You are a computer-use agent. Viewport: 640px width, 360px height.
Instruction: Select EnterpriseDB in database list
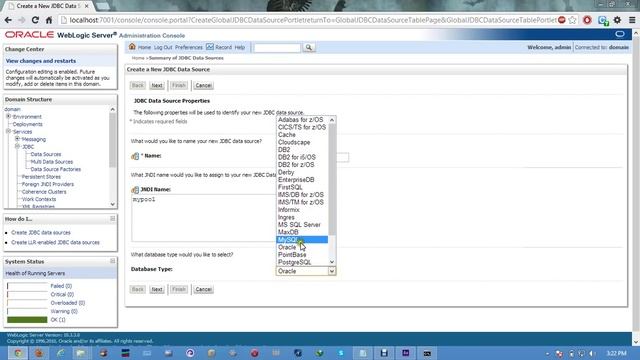point(302,180)
